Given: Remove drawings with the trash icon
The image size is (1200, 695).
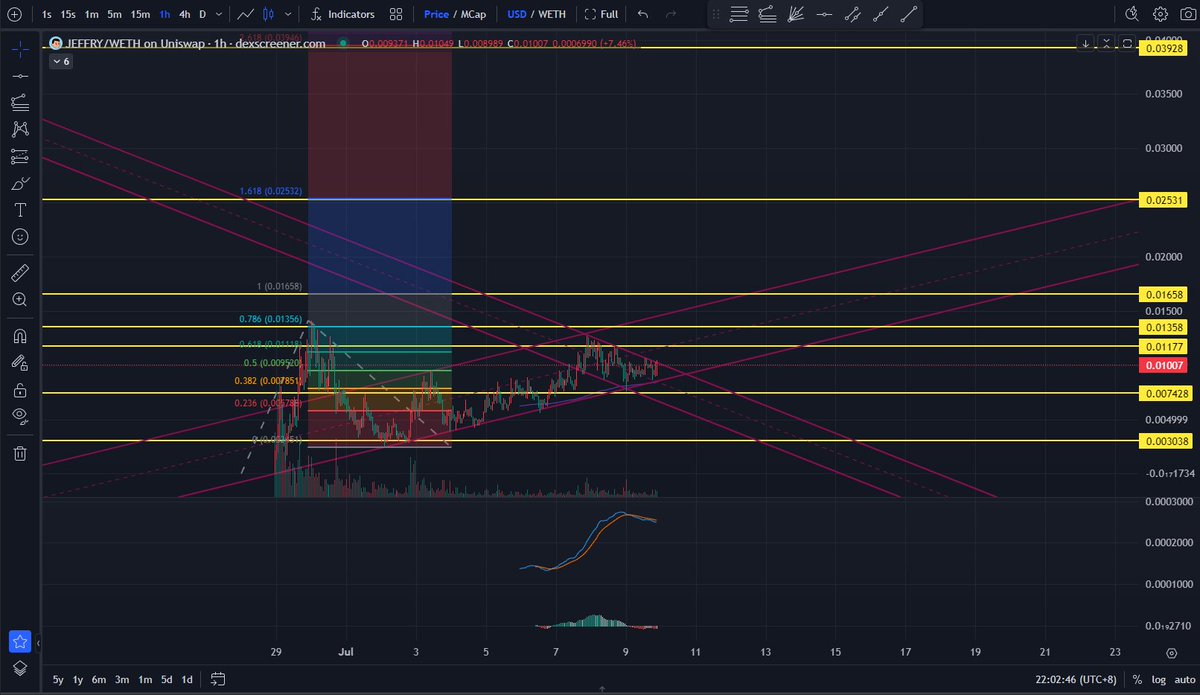Looking at the screenshot, I should coord(20,453).
